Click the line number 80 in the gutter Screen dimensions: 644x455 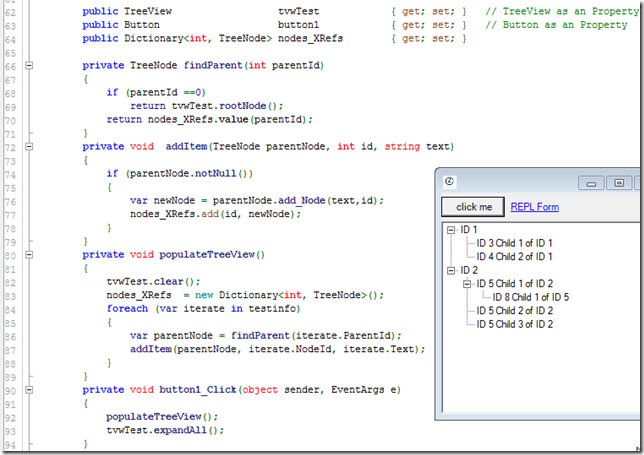click(10, 256)
